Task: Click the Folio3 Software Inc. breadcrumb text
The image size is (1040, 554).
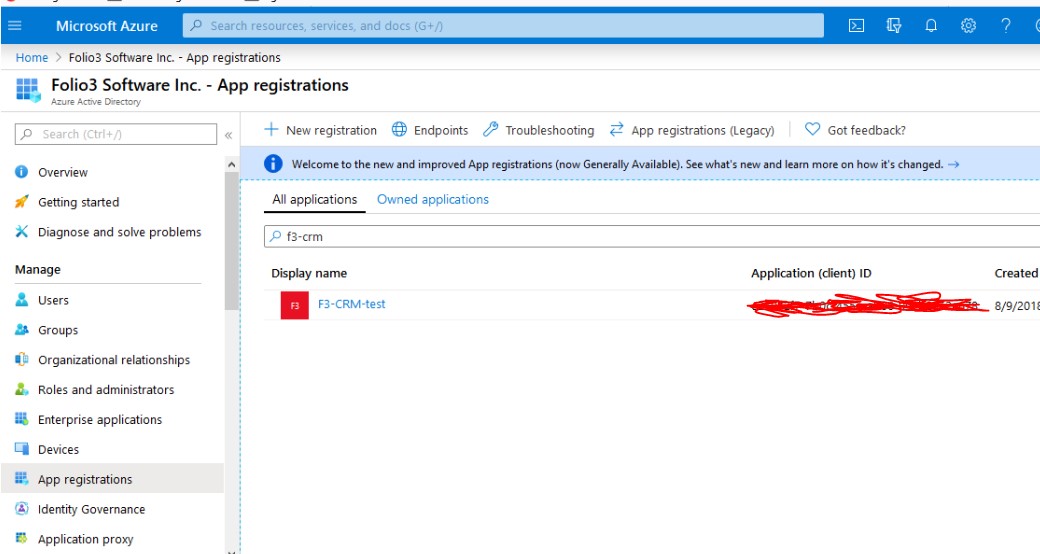Action: pyautogui.click(x=174, y=58)
